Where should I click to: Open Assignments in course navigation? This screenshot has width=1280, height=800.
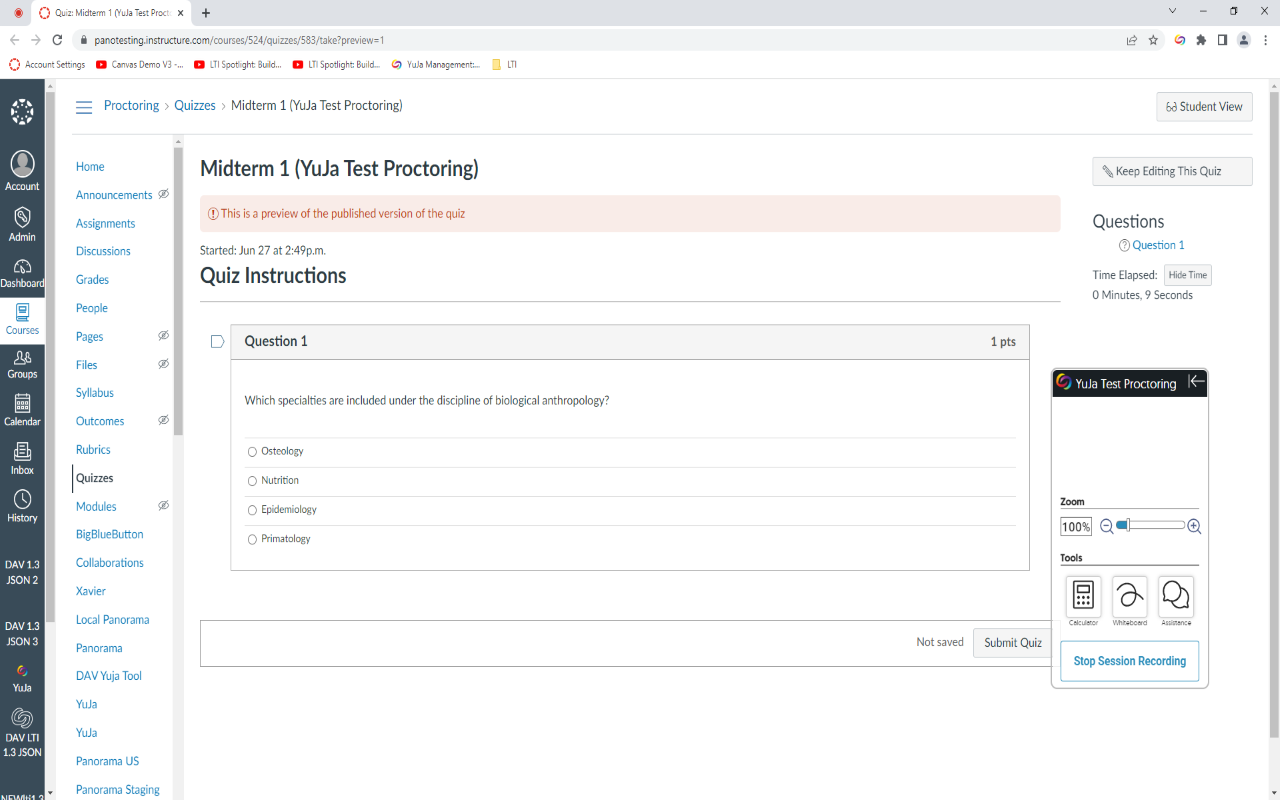(x=105, y=223)
